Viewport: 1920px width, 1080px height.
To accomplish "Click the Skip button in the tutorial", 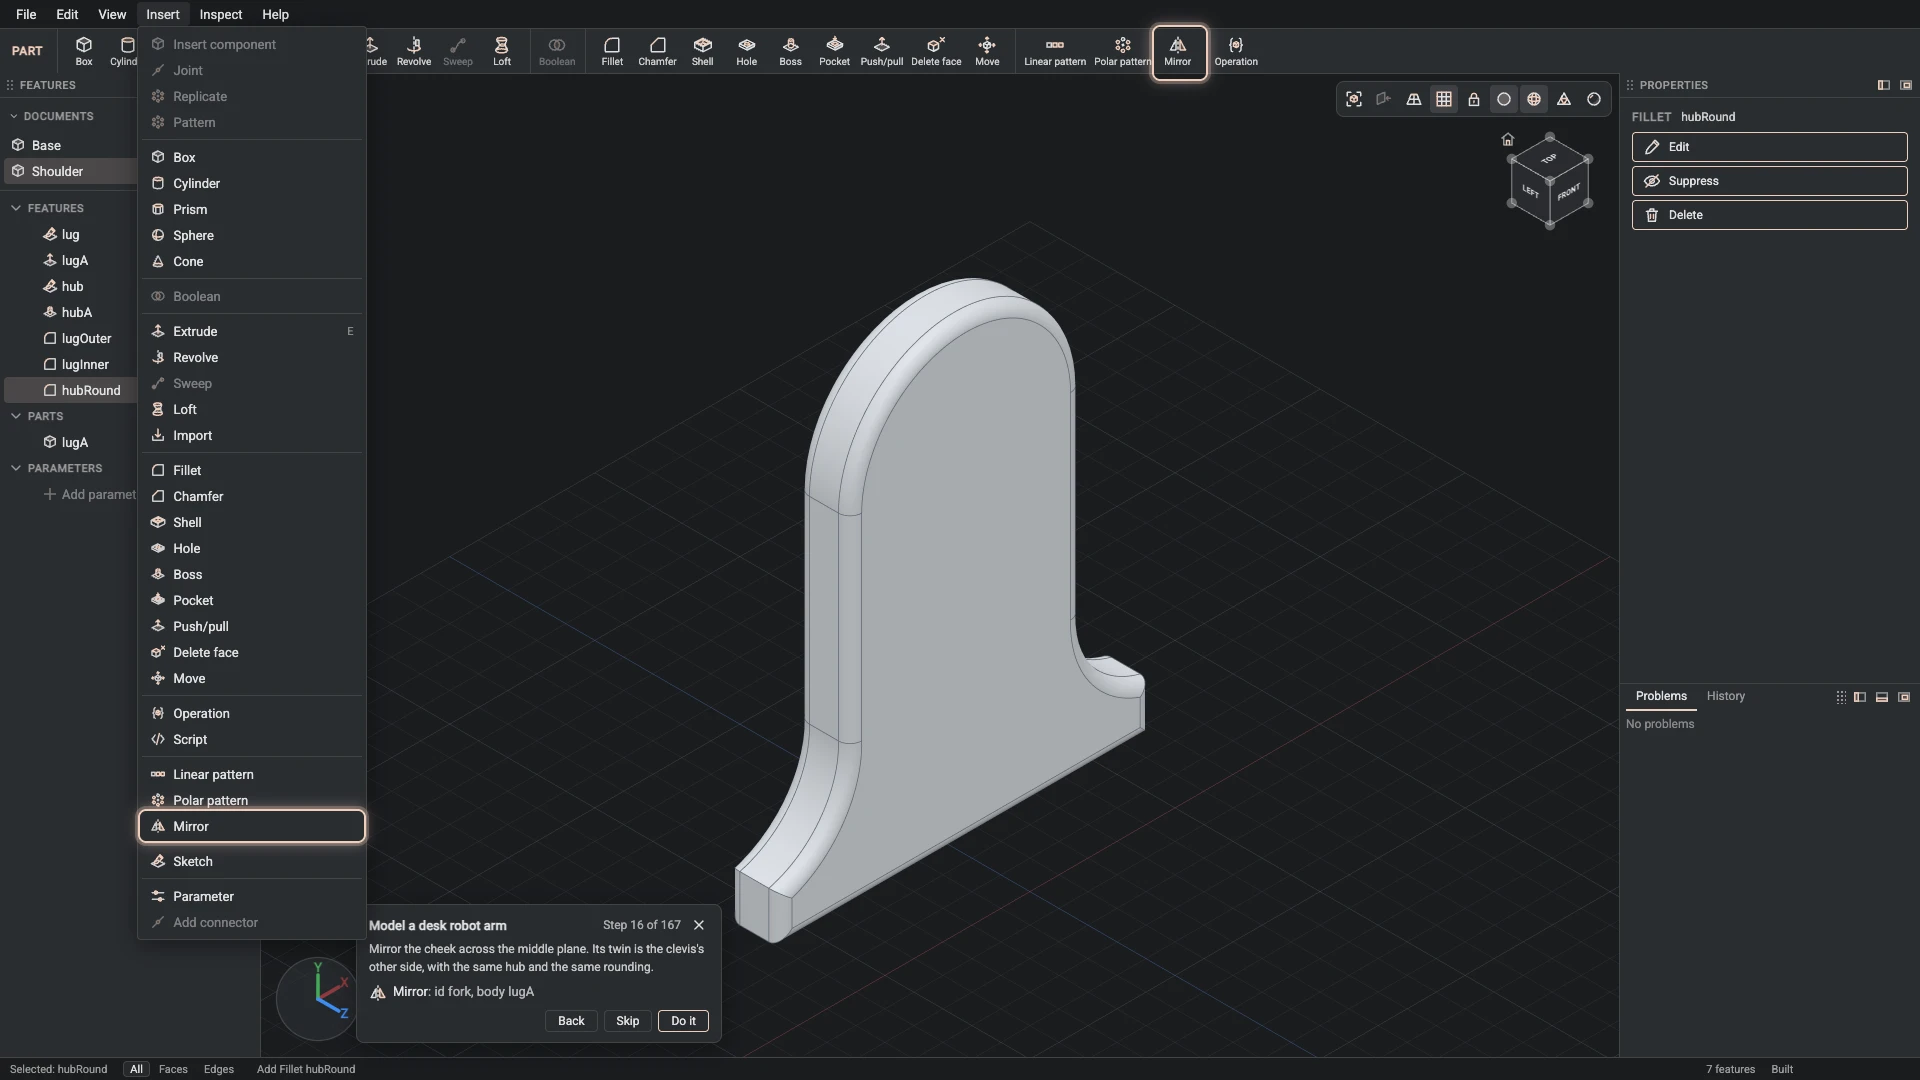I will click(x=627, y=1021).
